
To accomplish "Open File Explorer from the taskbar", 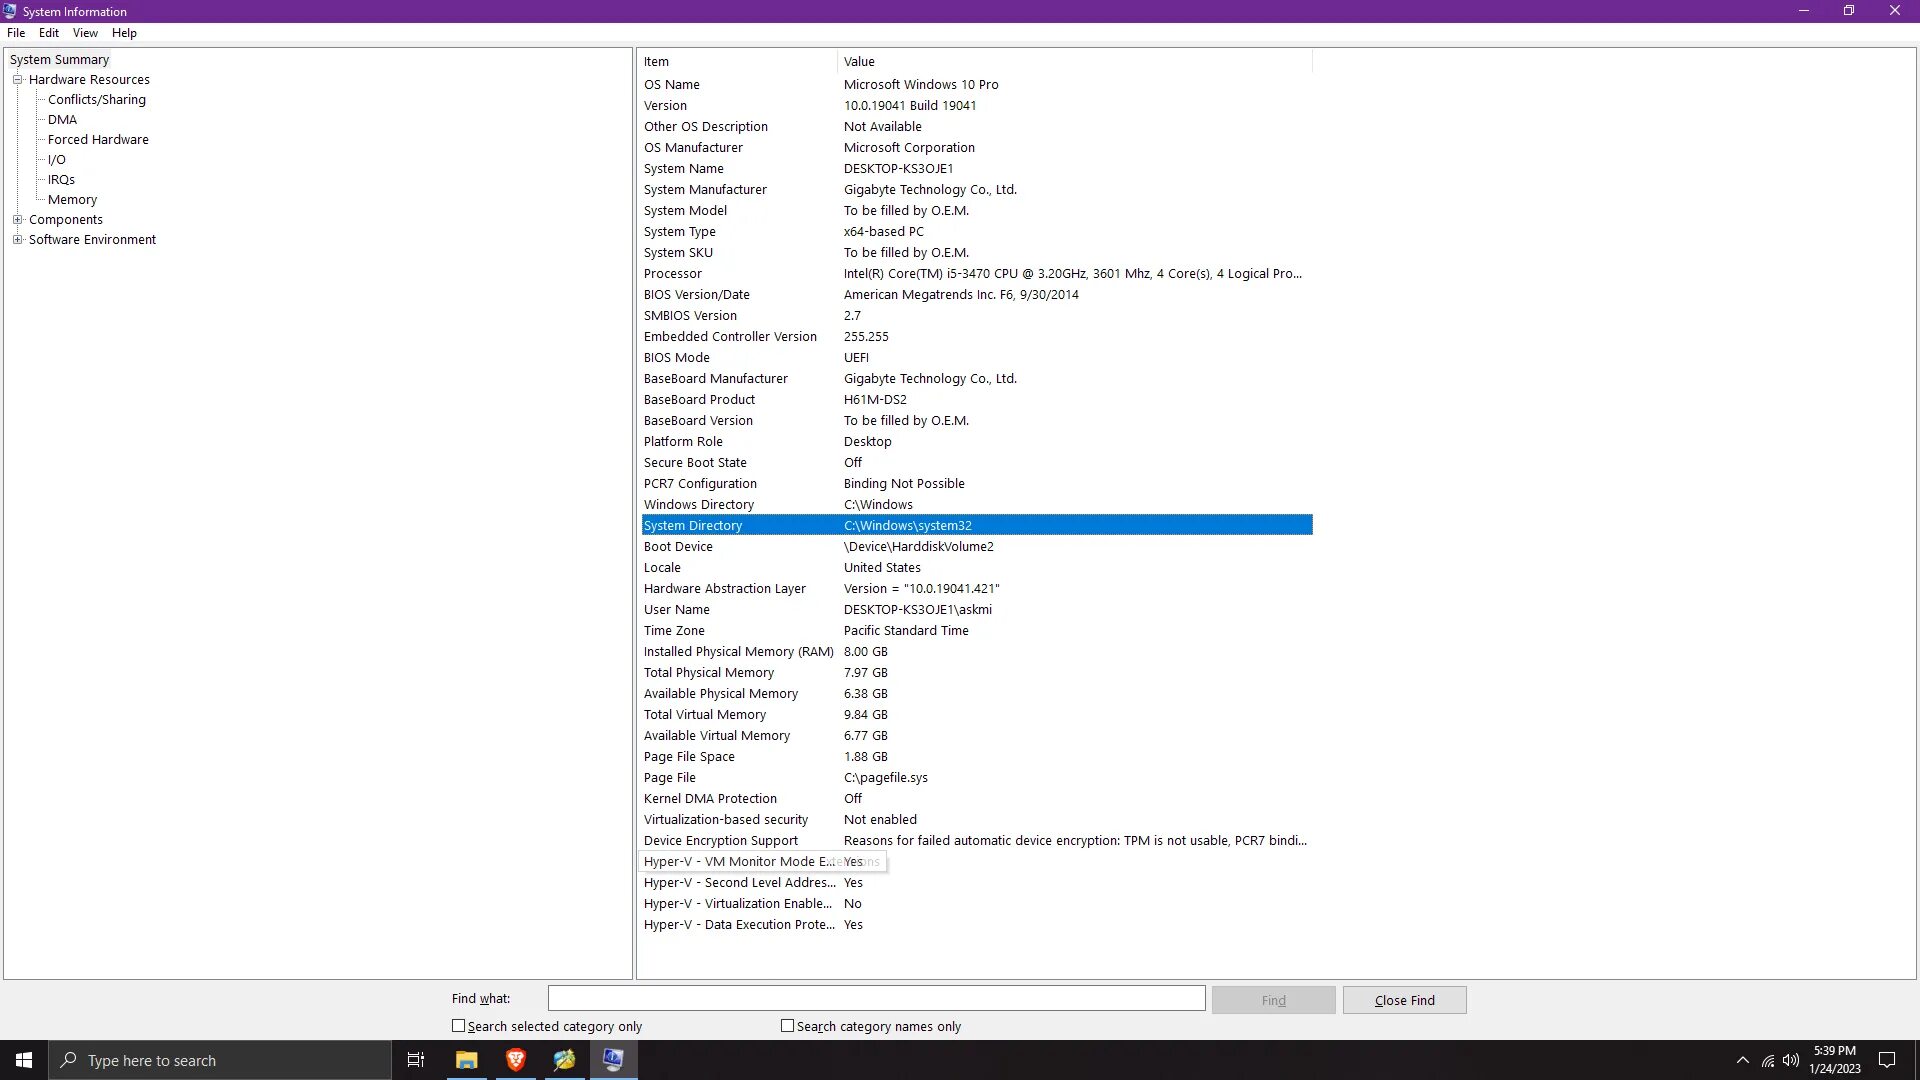I will coord(466,1060).
